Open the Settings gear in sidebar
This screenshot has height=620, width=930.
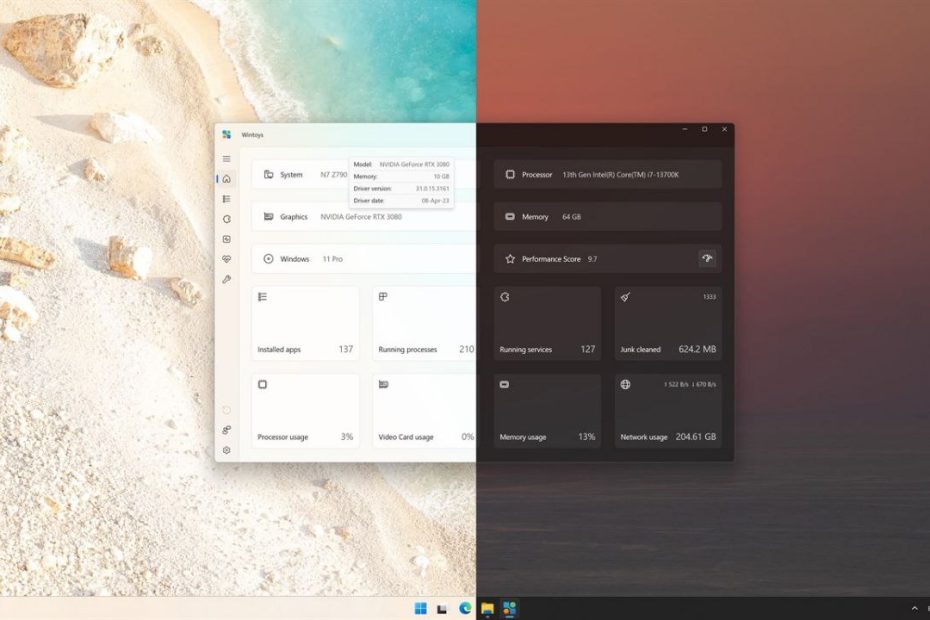(226, 450)
